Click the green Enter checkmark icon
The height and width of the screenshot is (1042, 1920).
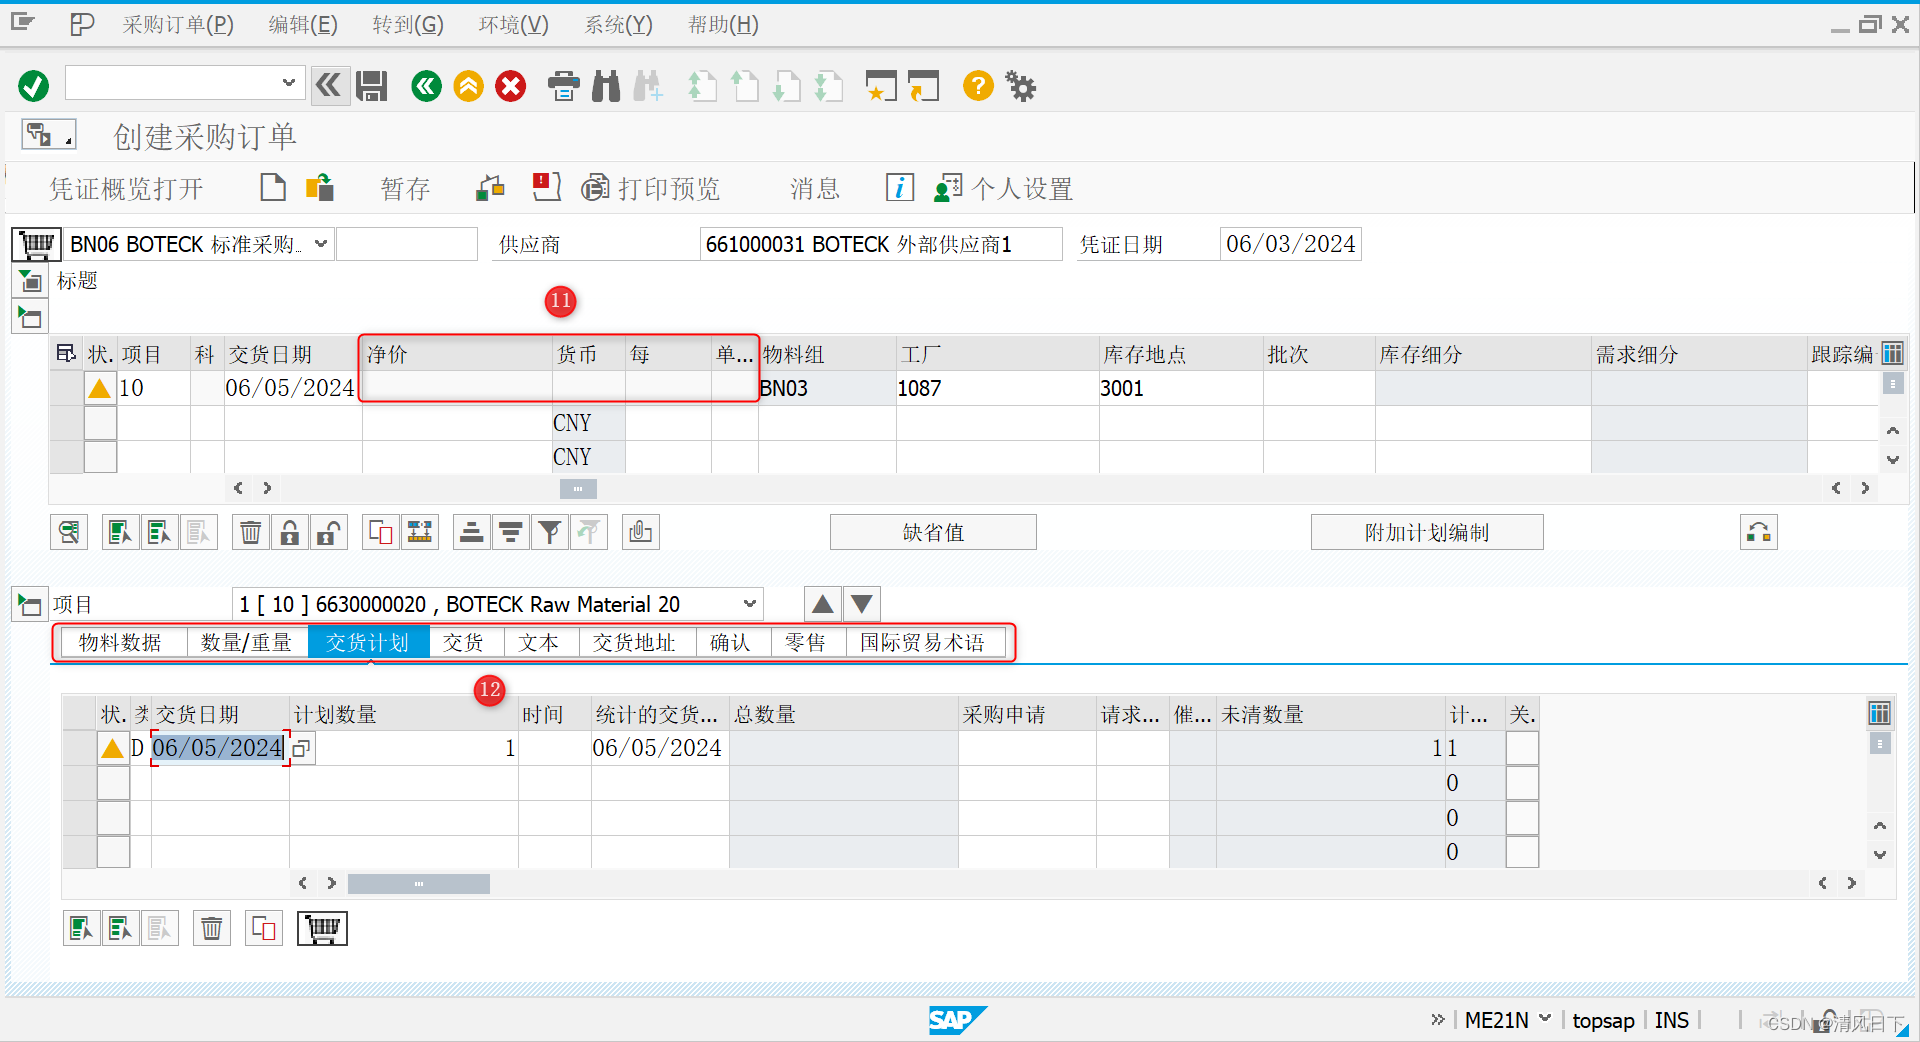[x=33, y=86]
